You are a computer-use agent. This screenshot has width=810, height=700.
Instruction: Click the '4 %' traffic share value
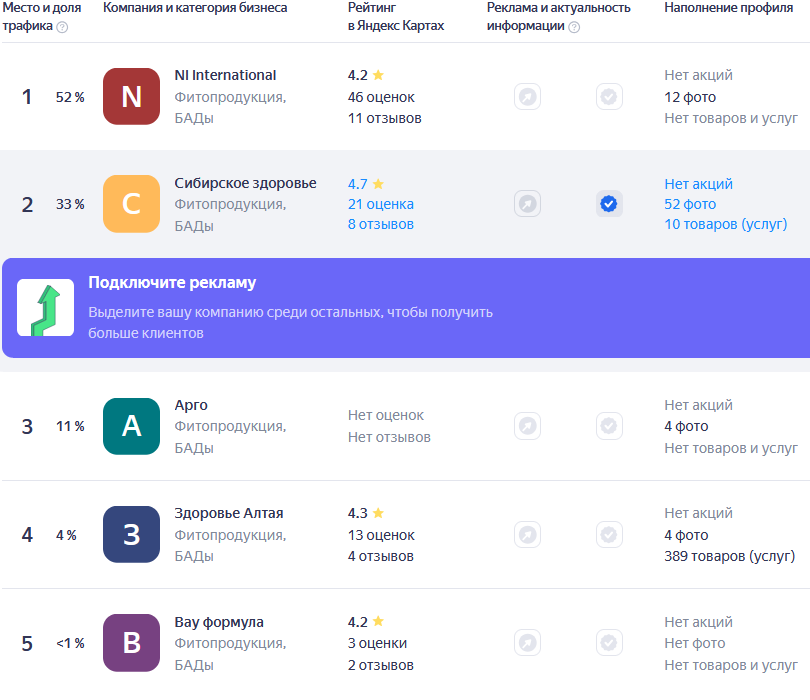66,535
